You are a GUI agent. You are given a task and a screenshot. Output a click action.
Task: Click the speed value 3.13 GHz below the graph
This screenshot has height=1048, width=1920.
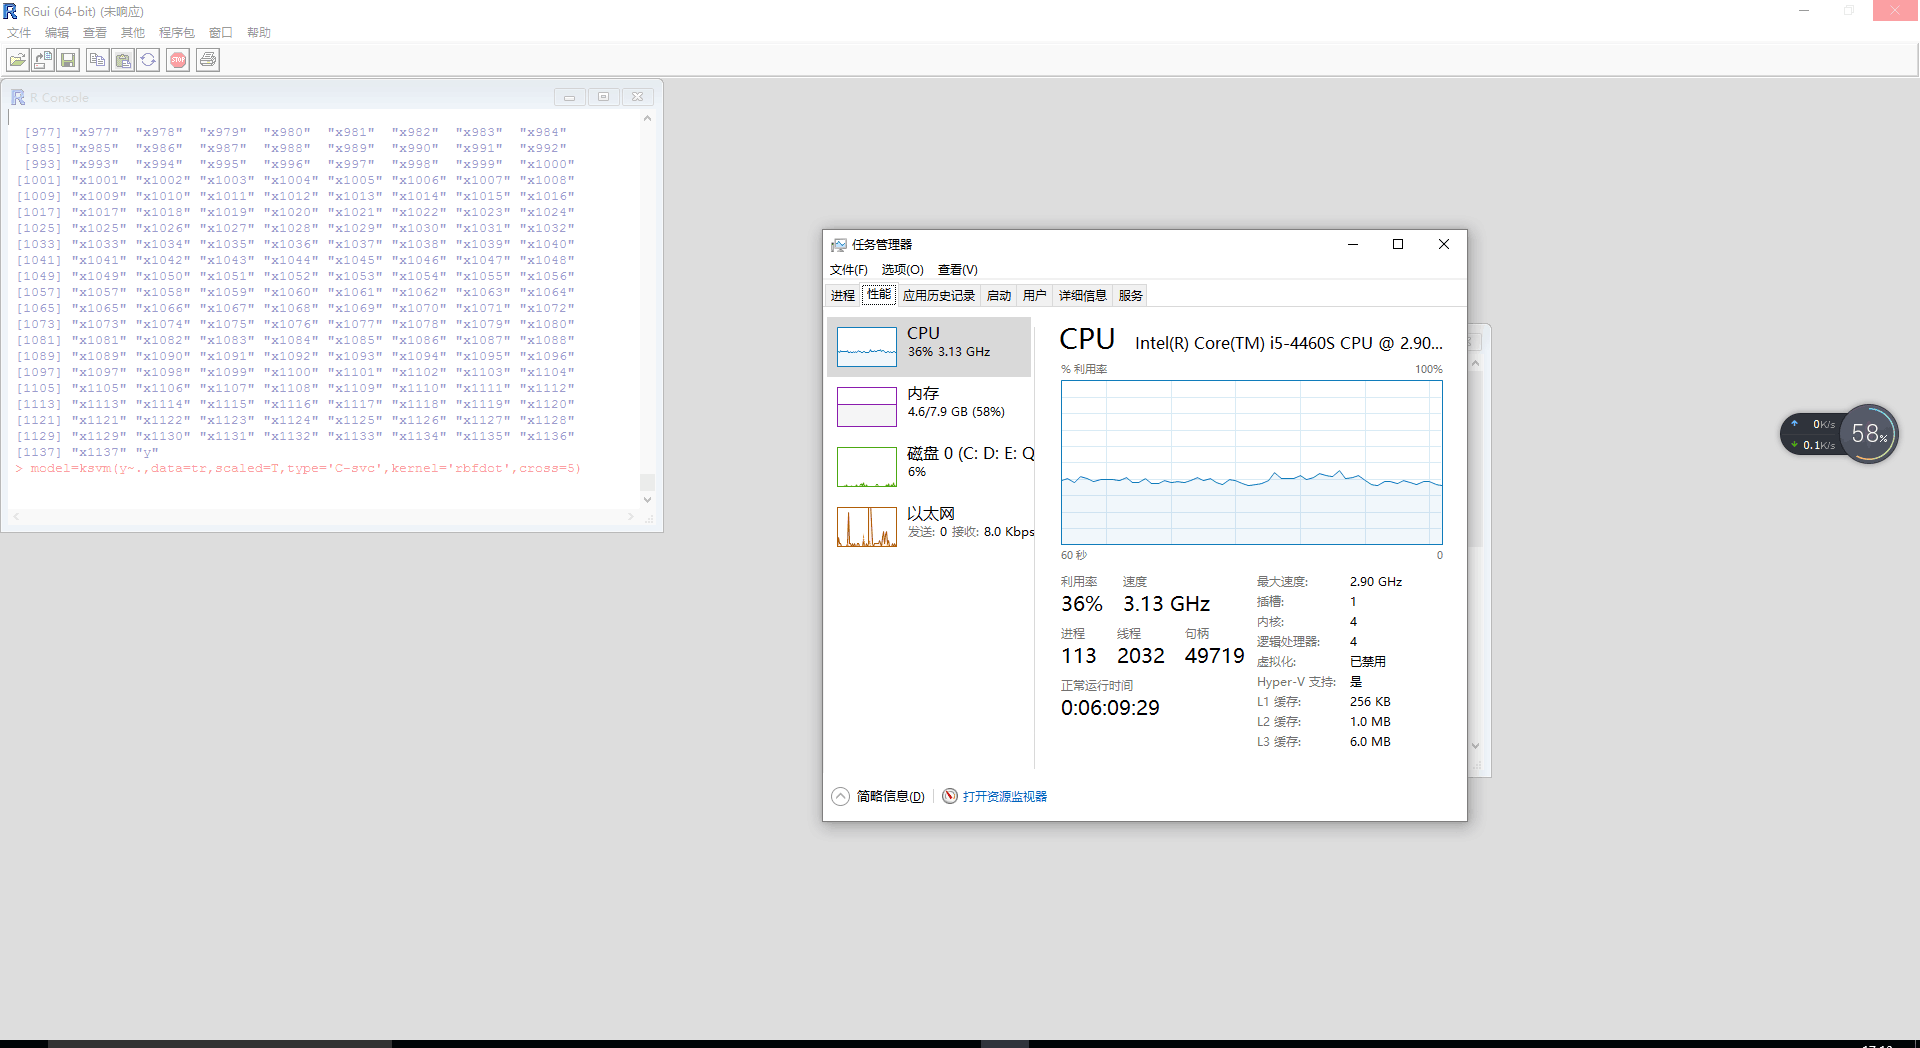point(1167,604)
